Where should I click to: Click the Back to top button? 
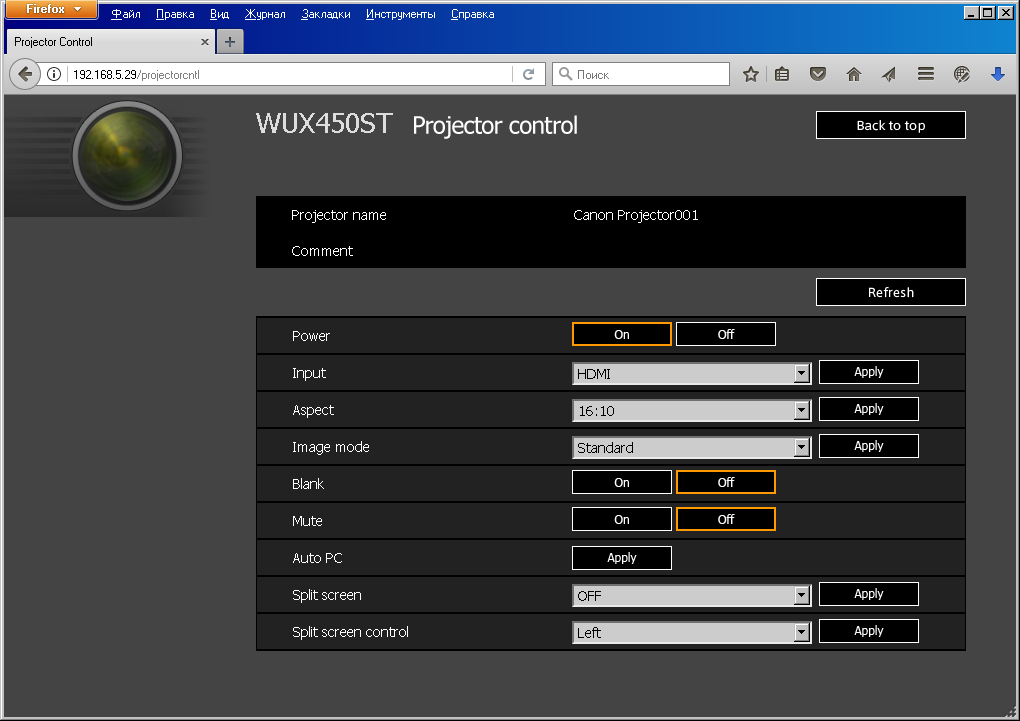click(x=891, y=125)
